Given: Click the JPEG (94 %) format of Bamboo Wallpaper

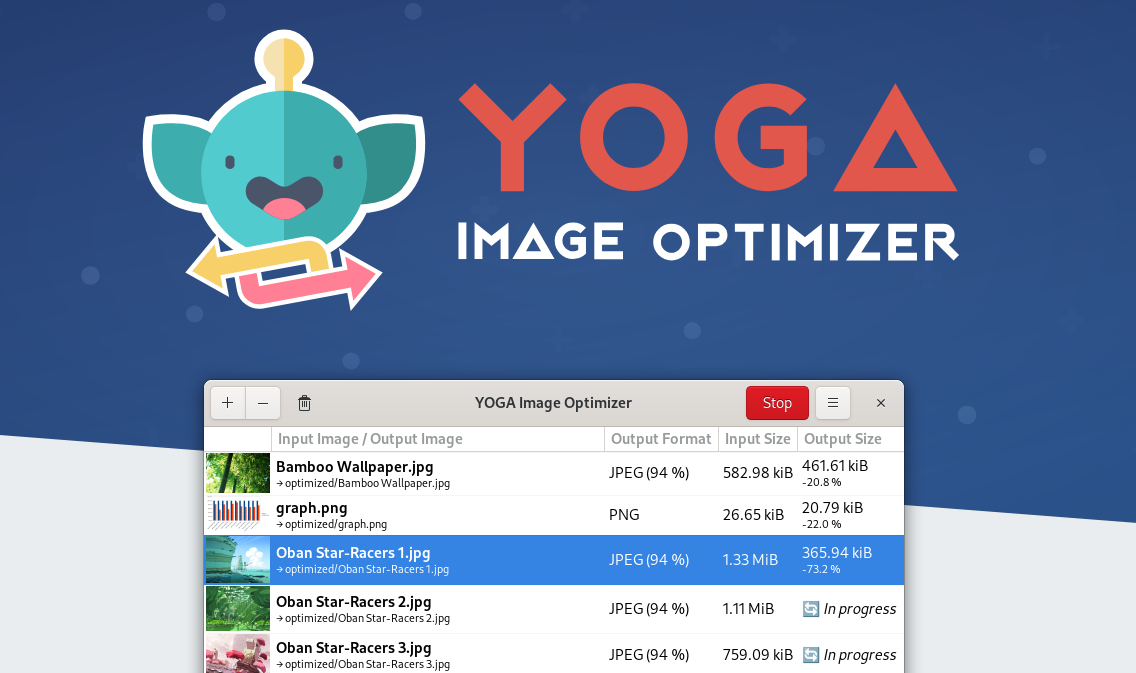Looking at the screenshot, I should 648,473.
